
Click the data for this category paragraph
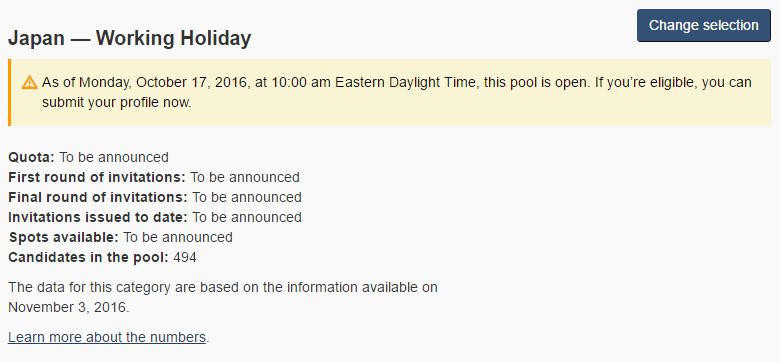(223, 297)
